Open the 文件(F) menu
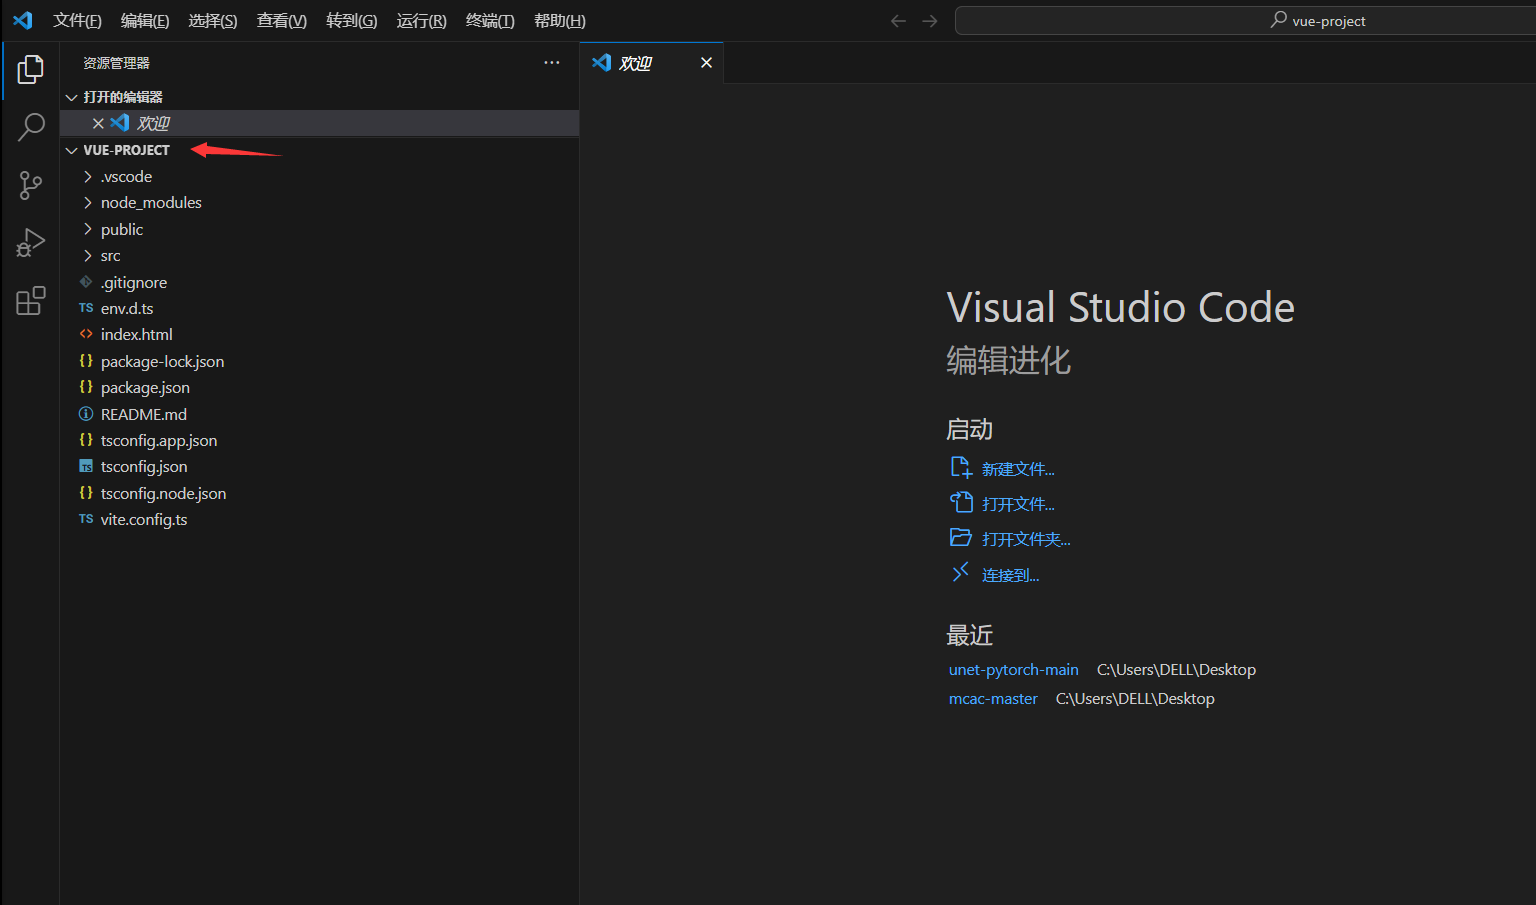Viewport: 1536px width, 905px height. coord(77,21)
